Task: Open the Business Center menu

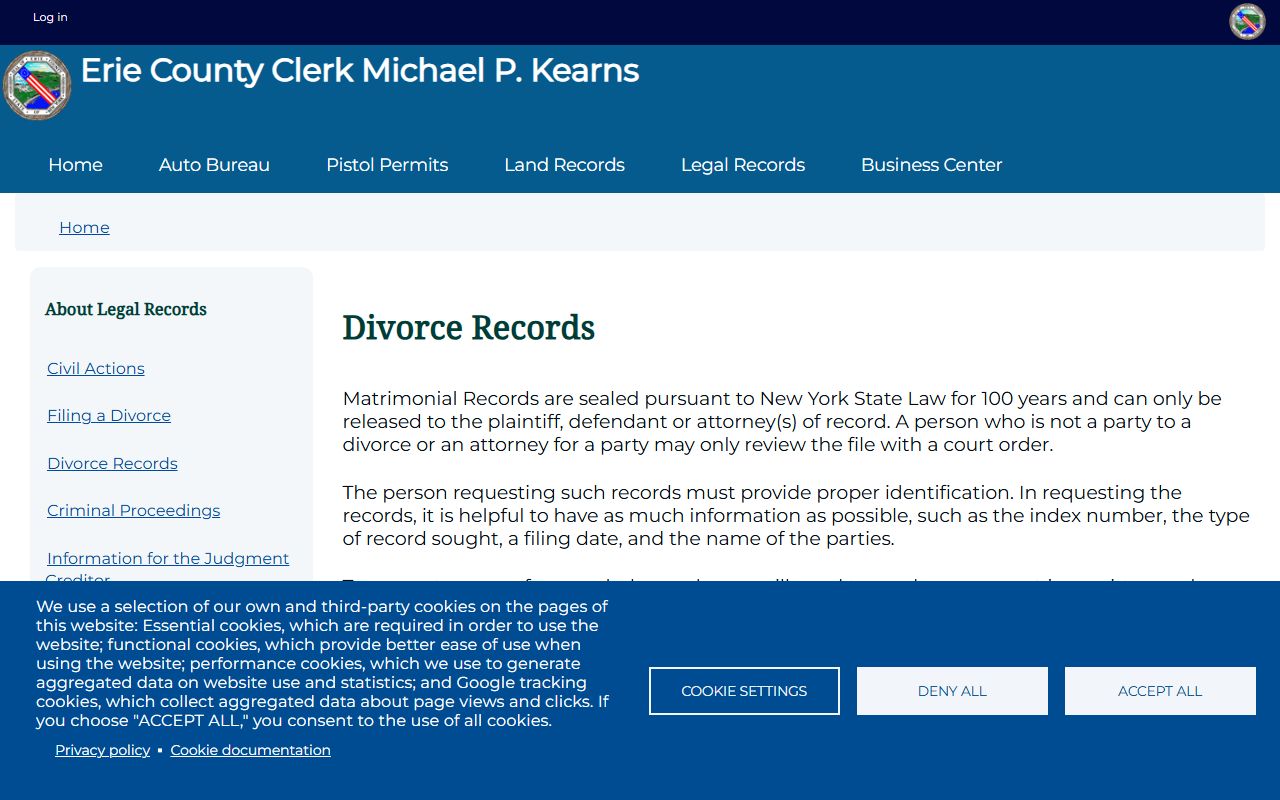Action: tap(931, 165)
